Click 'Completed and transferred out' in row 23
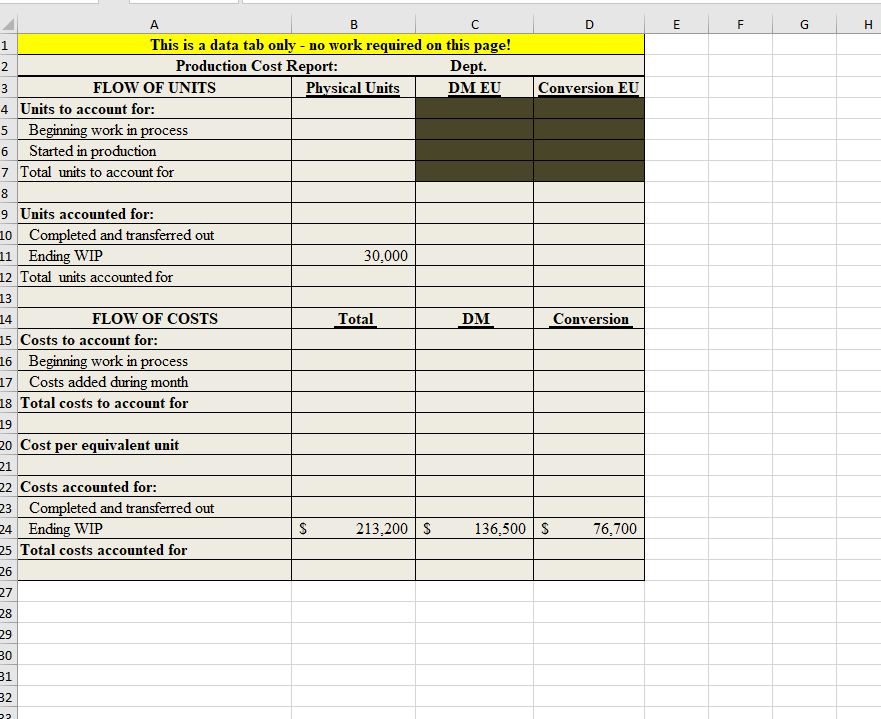881x719 pixels. [155, 508]
